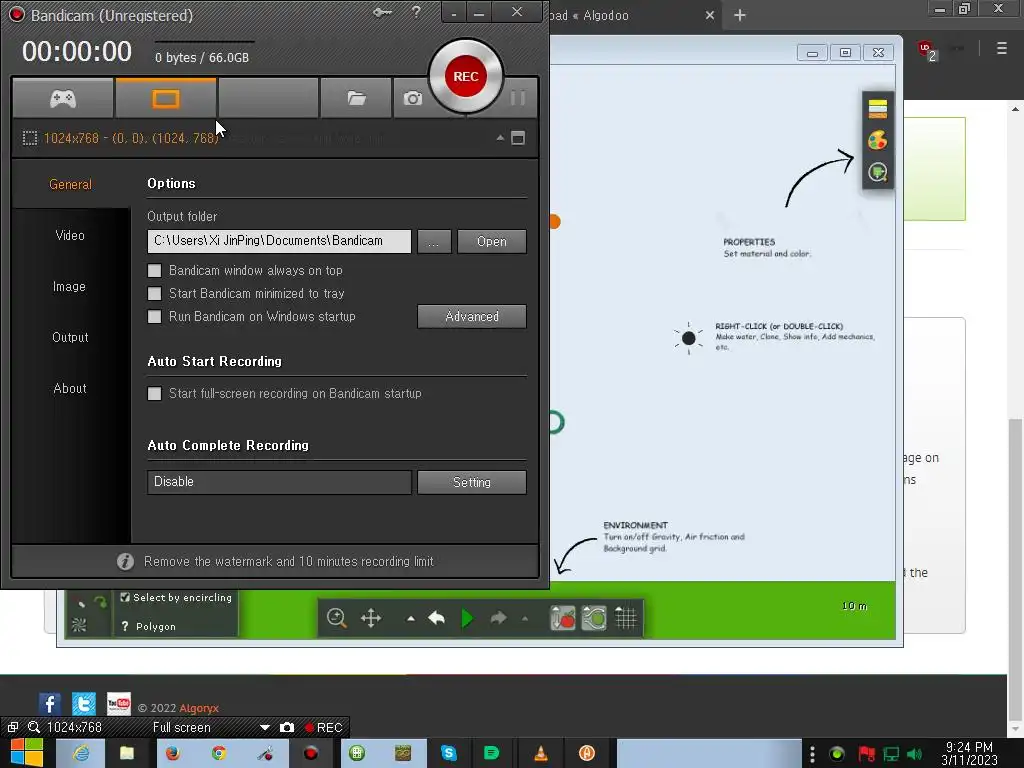Open the Bandicam registration key icon
1024x768 pixels.
click(x=383, y=12)
